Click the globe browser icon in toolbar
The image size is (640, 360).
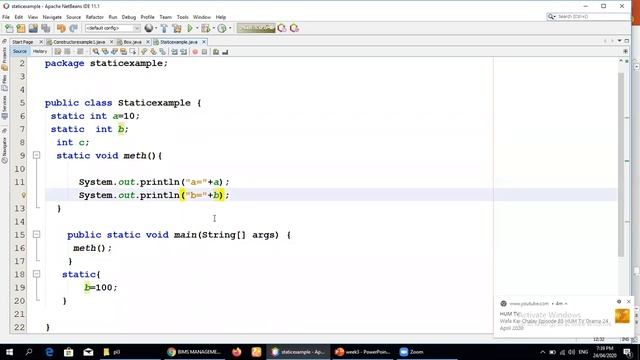click(x=149, y=28)
